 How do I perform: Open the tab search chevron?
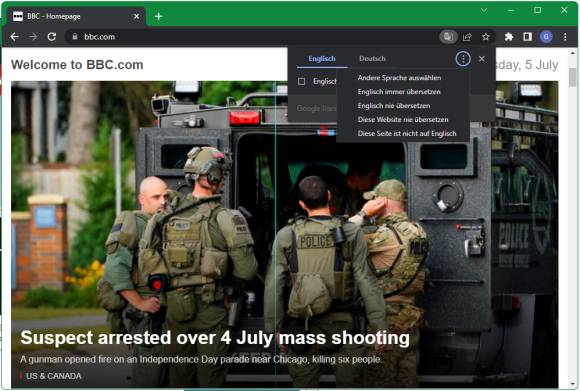click(484, 10)
